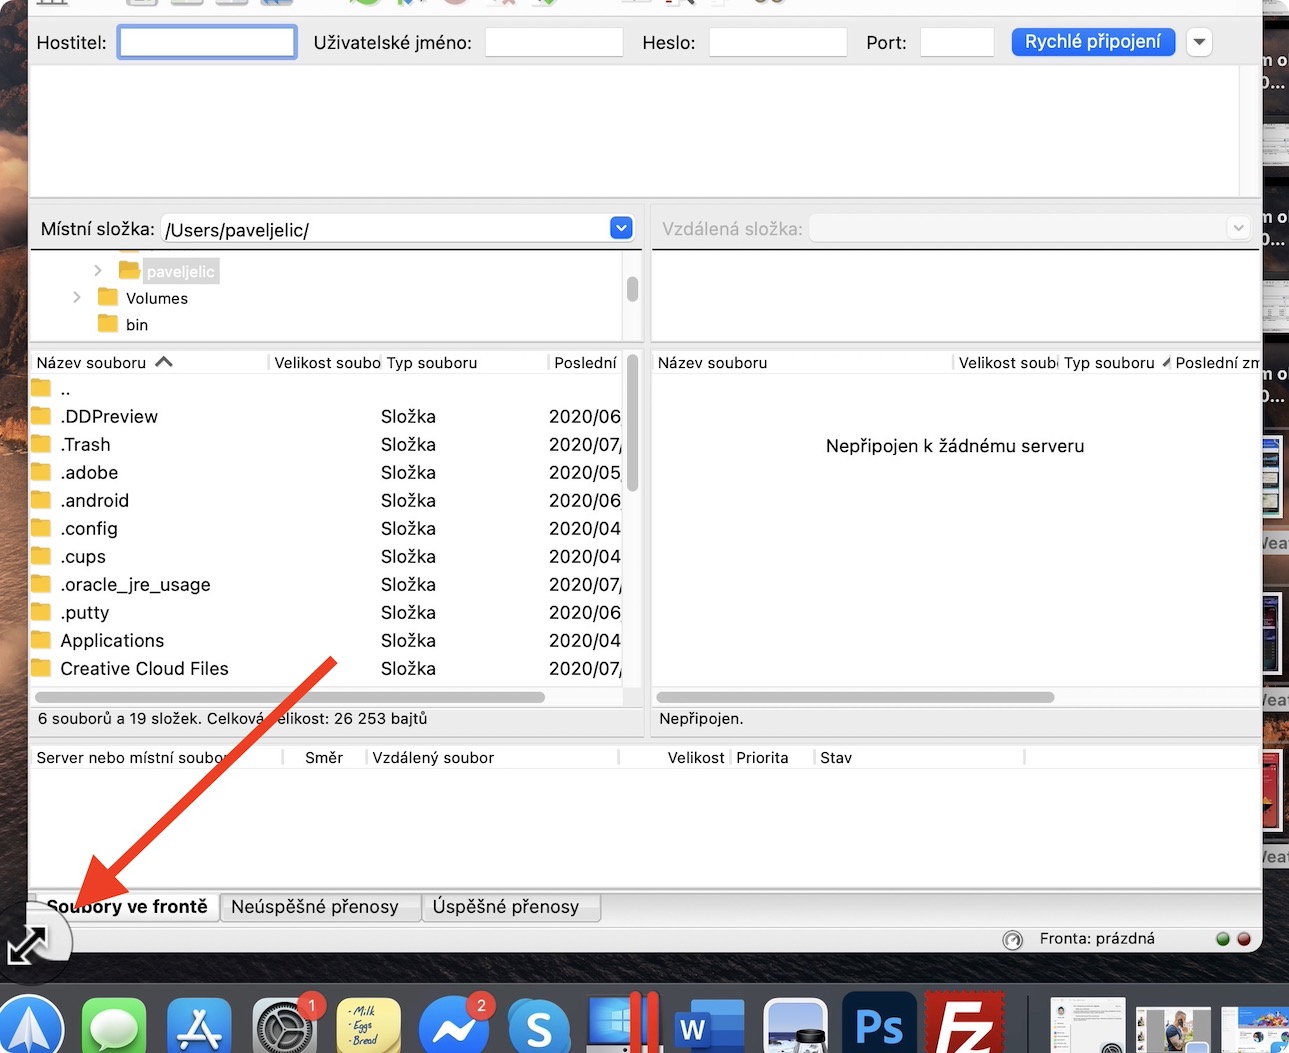Open FileZilla from the Dock

tap(963, 1027)
